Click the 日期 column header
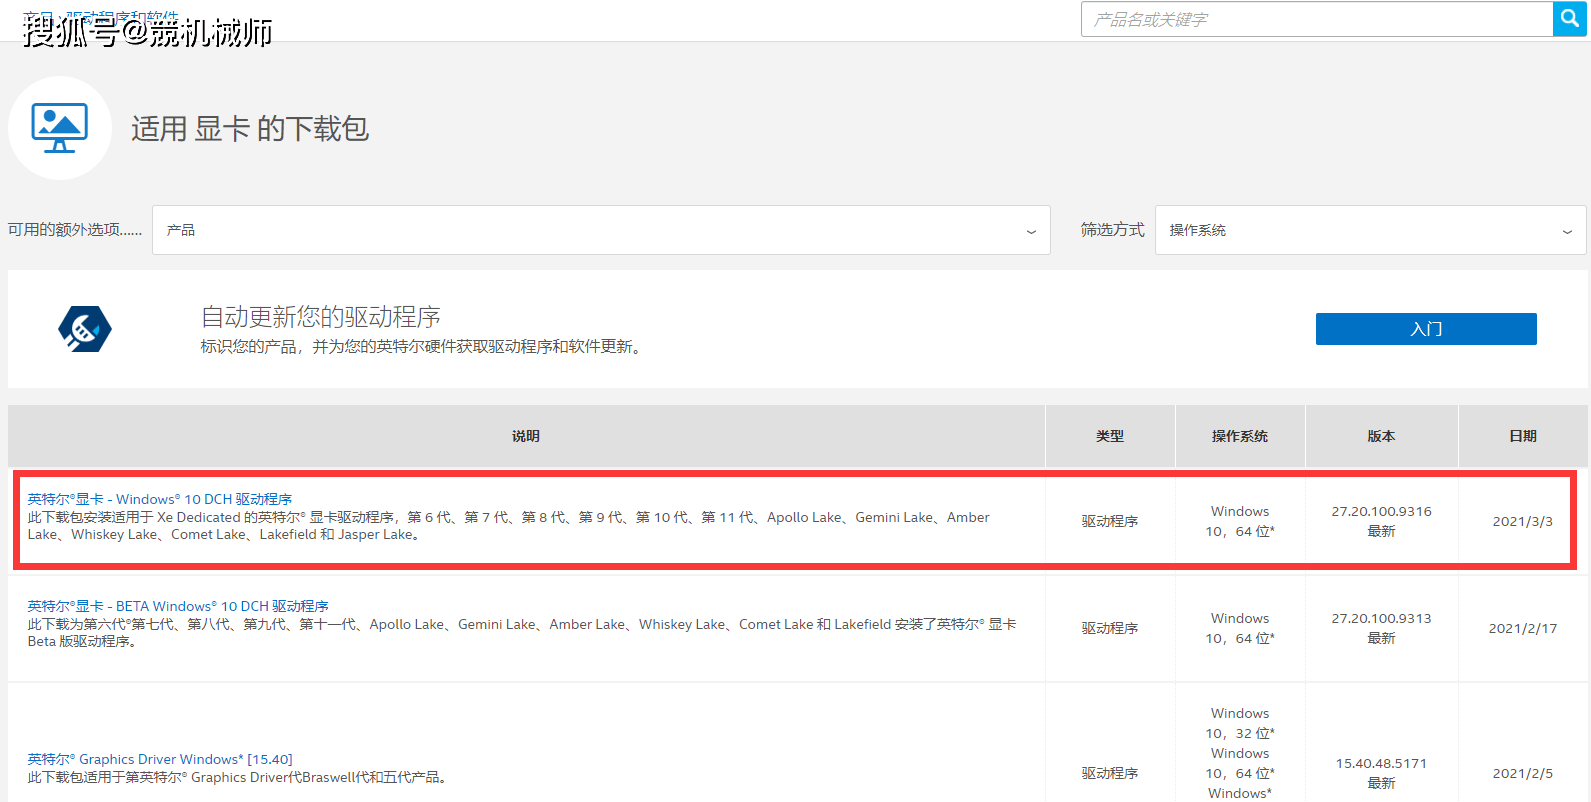Screen dimensions: 1591x802 [x=1523, y=436]
